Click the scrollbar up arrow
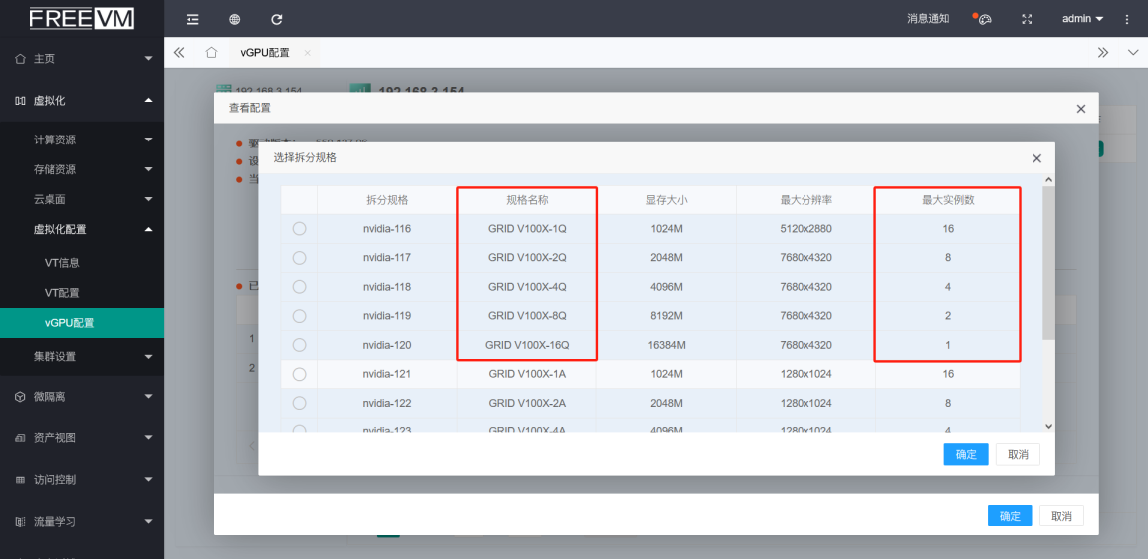 click(x=1048, y=180)
